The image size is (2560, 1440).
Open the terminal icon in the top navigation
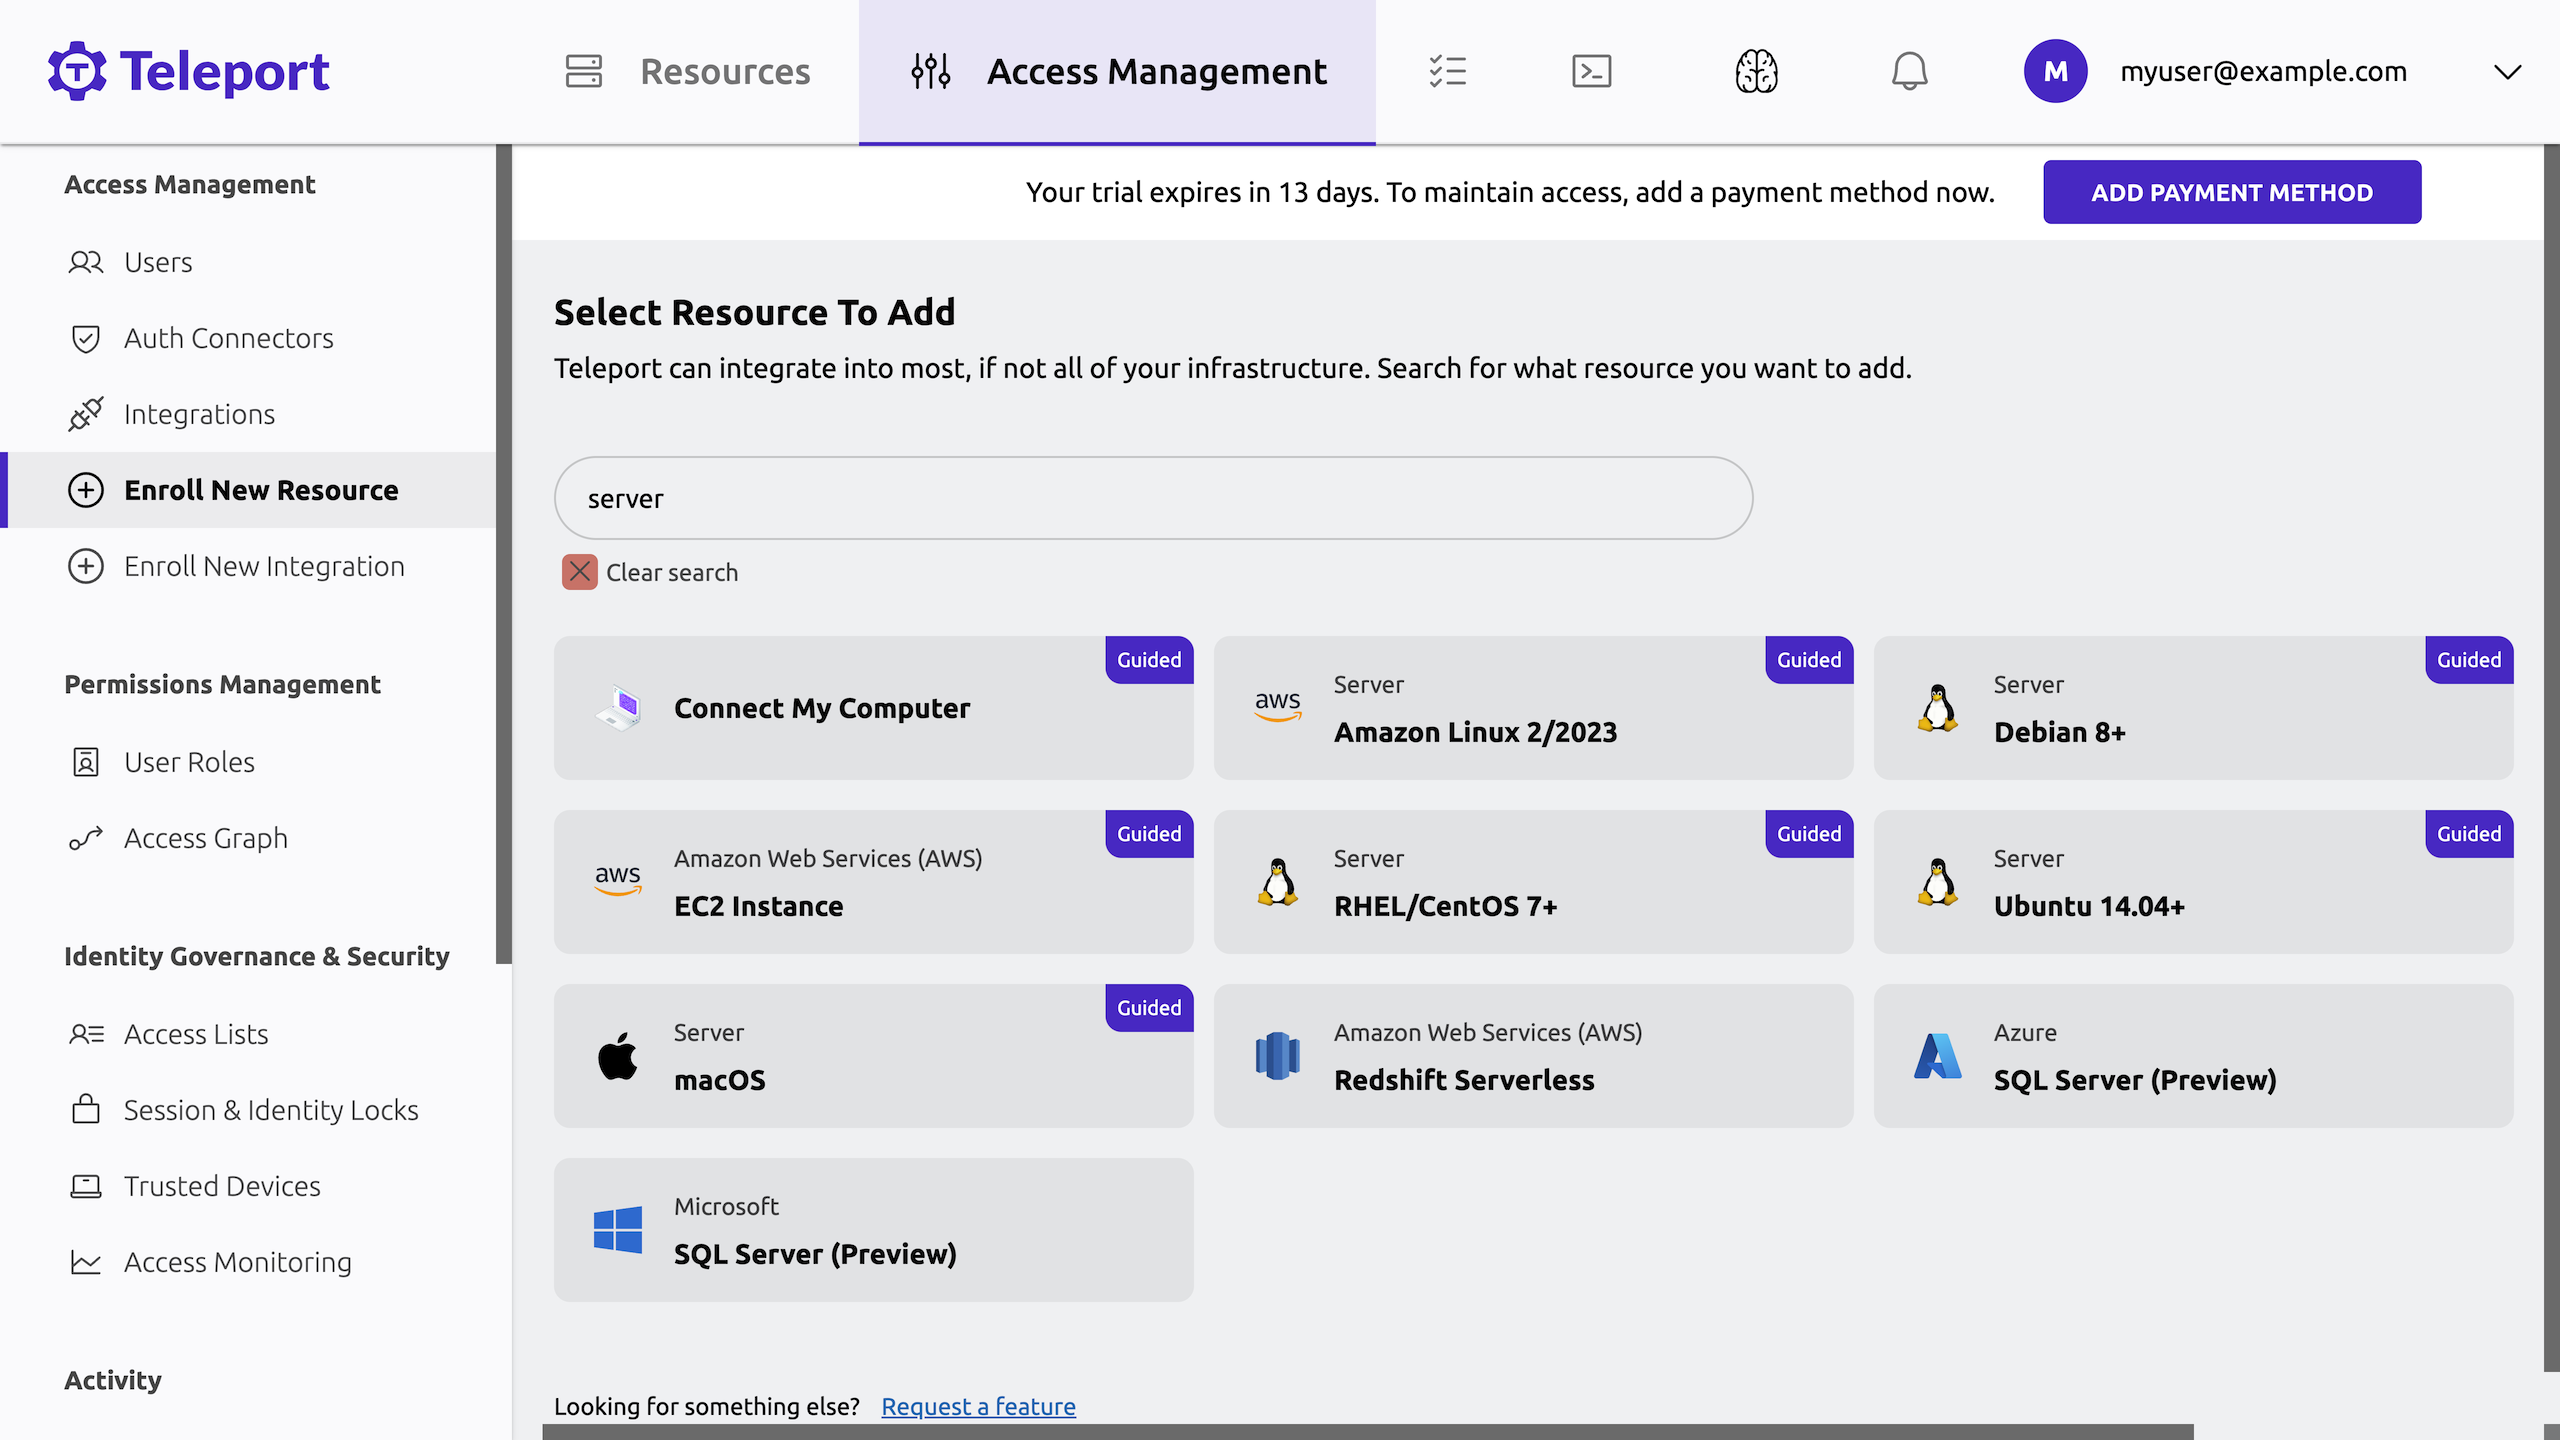[1590, 71]
